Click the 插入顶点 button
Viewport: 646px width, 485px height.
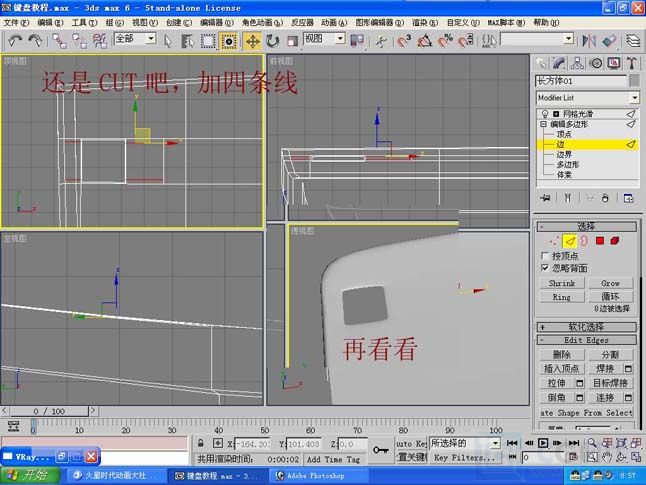562,368
